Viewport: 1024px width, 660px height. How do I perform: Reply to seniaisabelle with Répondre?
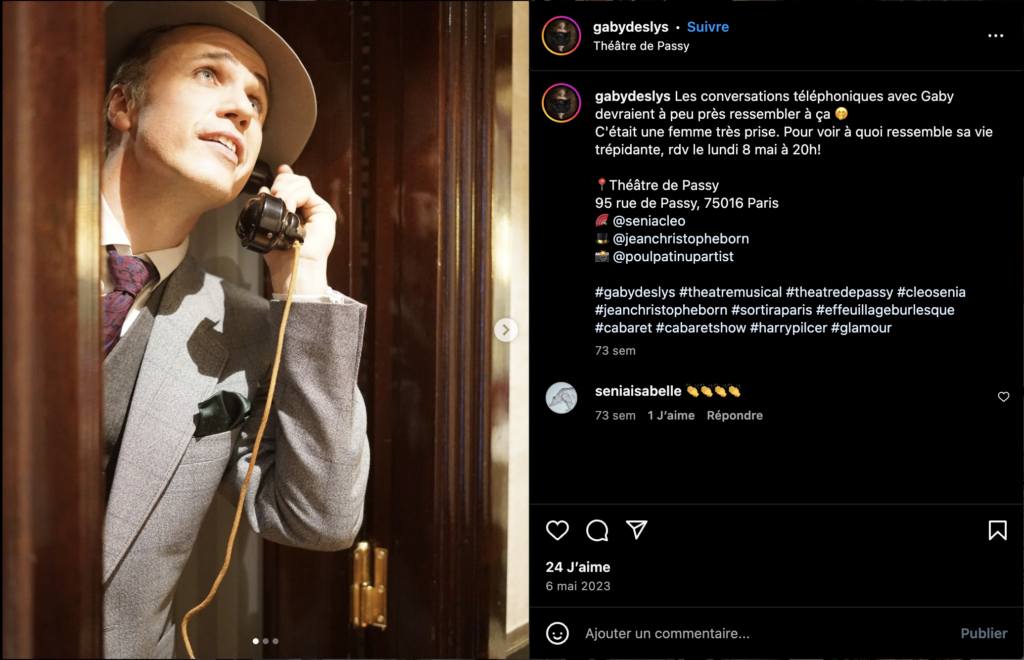pos(734,415)
